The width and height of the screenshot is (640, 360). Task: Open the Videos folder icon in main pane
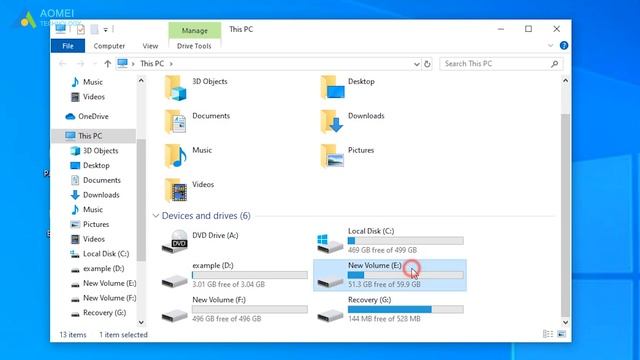176,191
